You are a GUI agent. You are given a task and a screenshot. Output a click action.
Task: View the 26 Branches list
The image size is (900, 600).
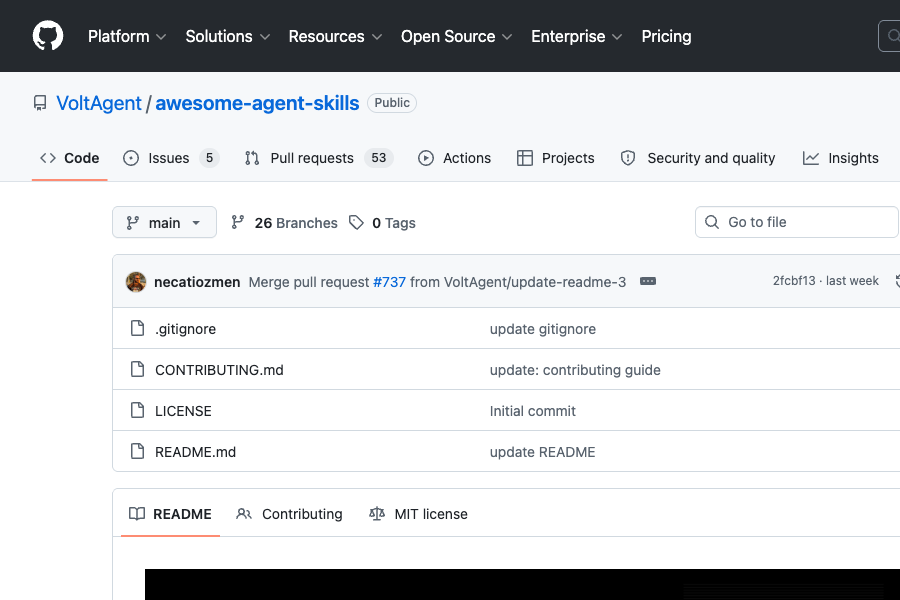click(284, 223)
